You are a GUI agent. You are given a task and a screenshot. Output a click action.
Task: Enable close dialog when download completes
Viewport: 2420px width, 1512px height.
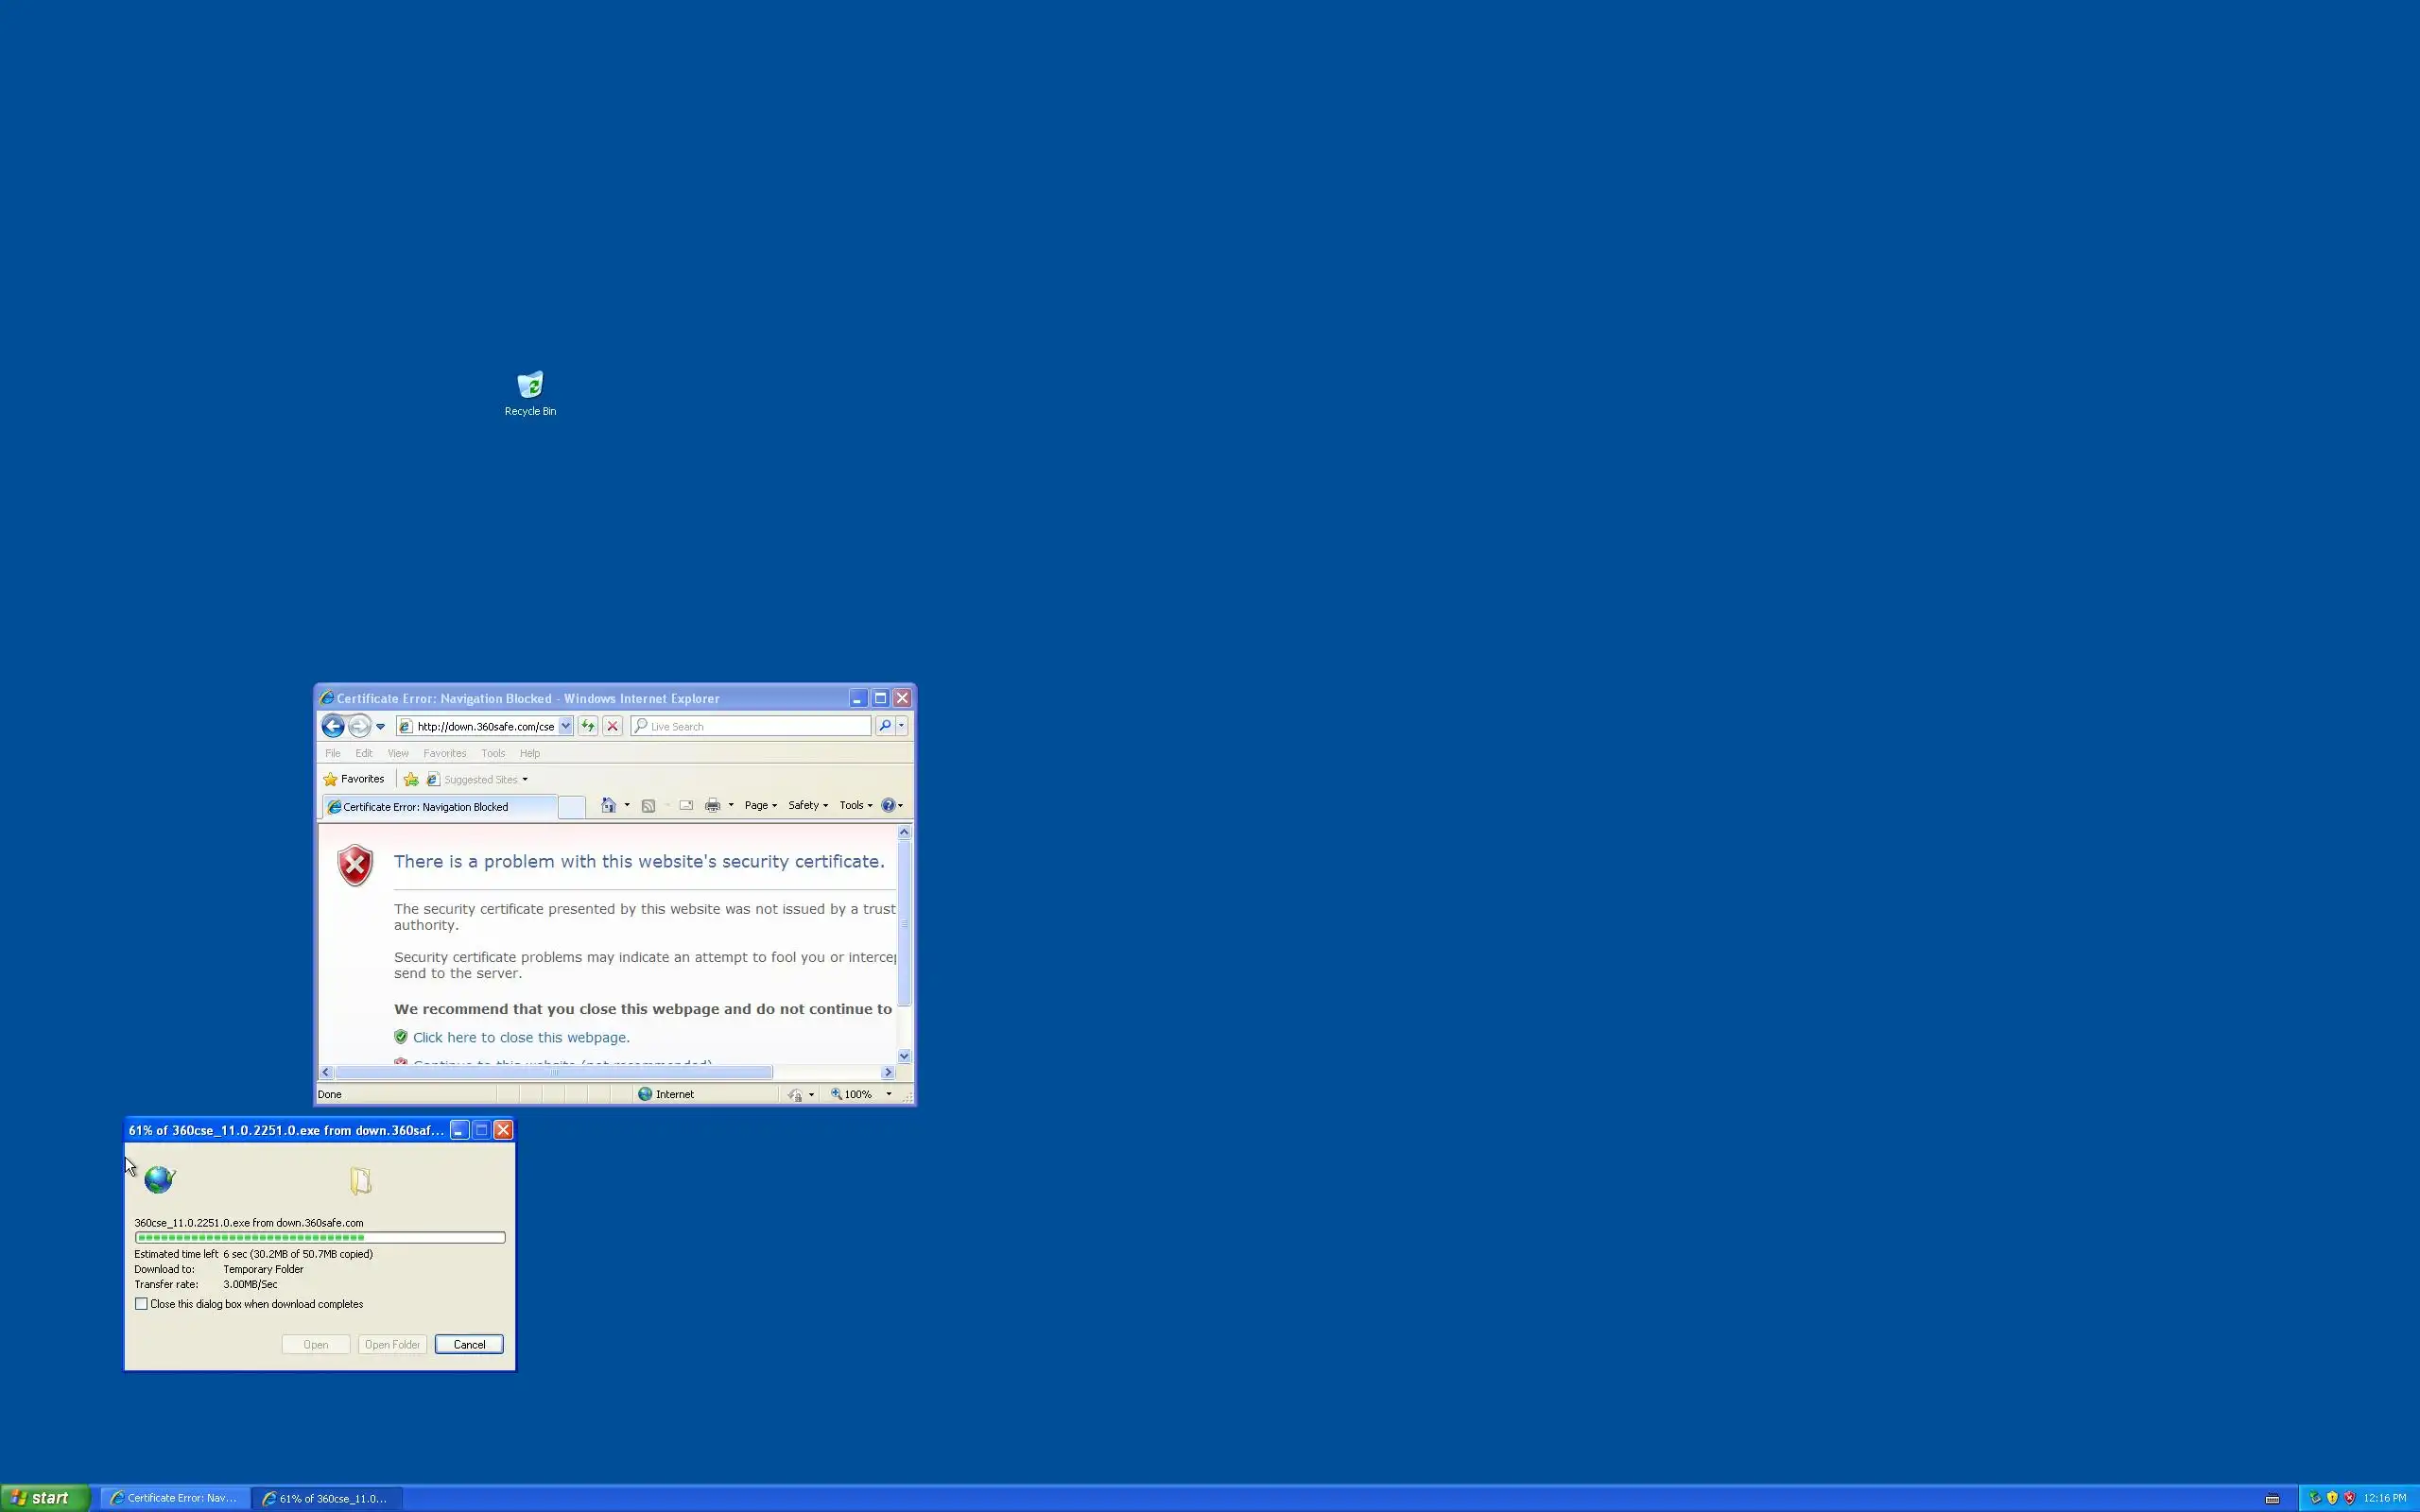142,1304
